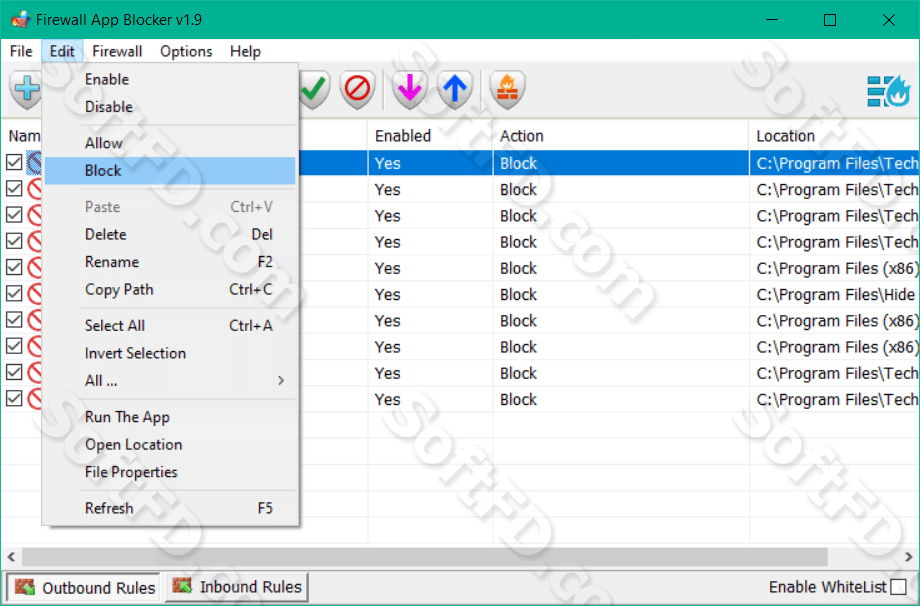Click Block cell in the Program Files\Hide row
920x606 pixels.
pyautogui.click(x=621, y=294)
